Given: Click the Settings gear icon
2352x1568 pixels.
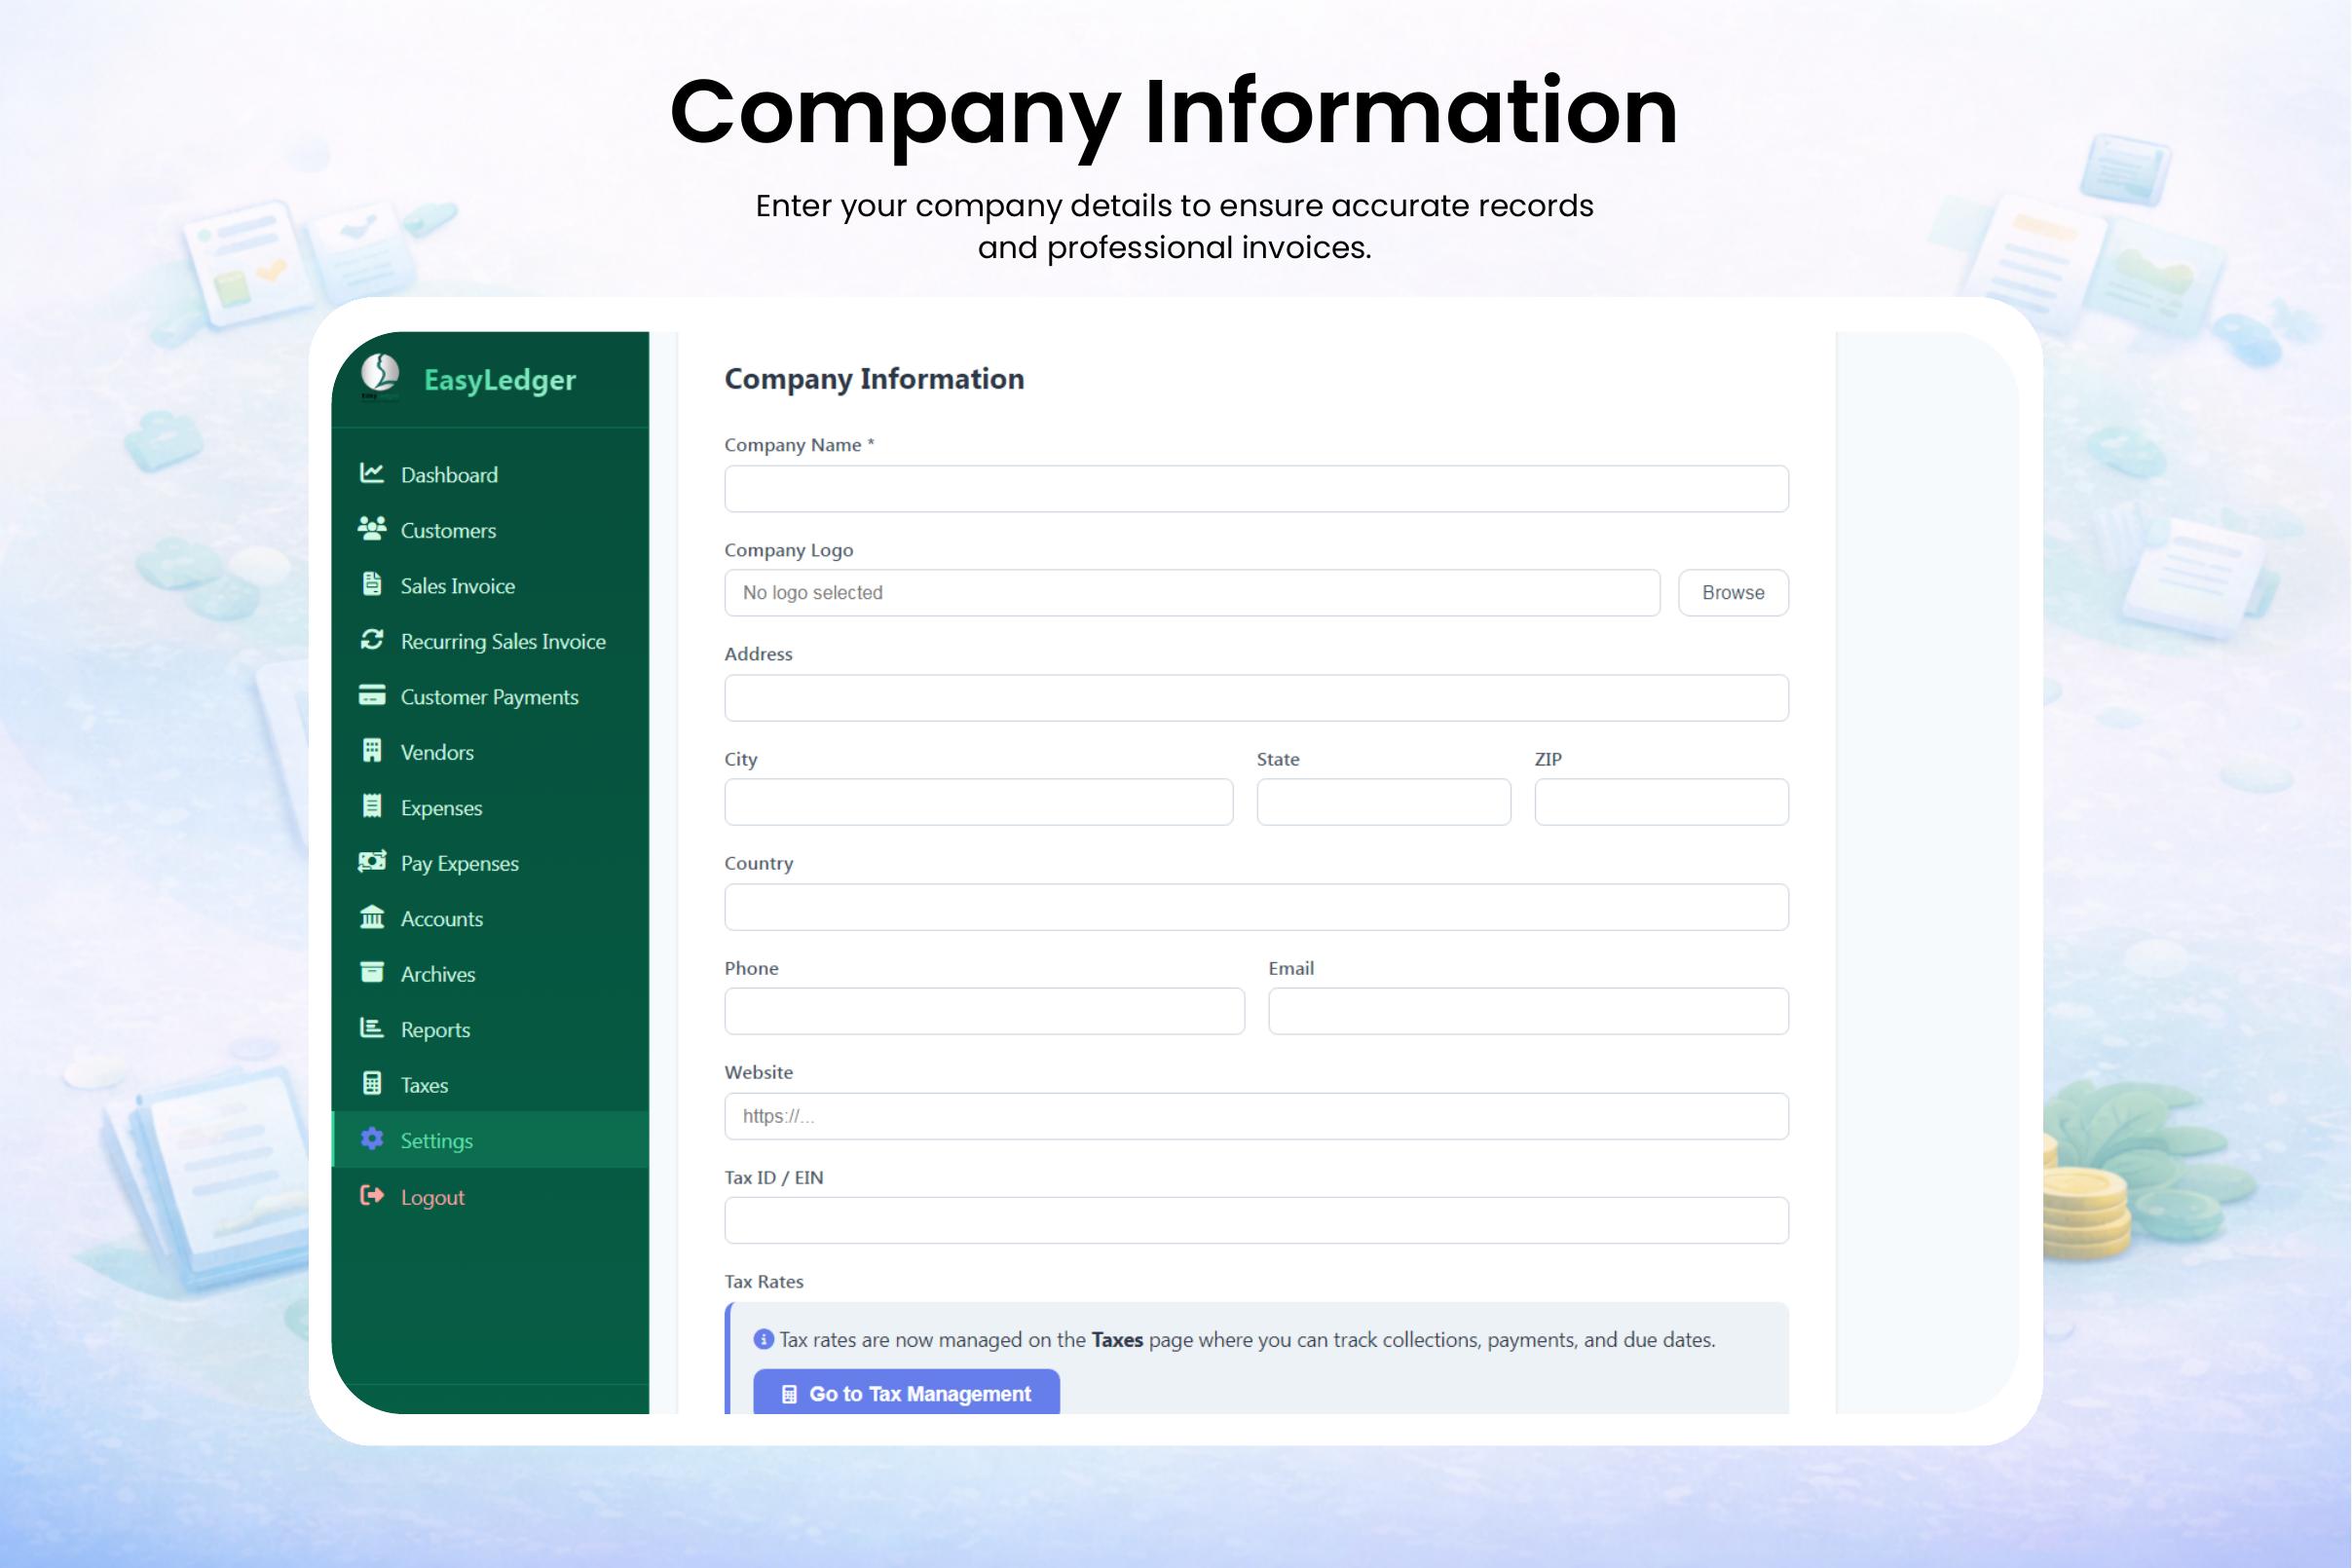Looking at the screenshot, I should pyautogui.click(x=372, y=1139).
